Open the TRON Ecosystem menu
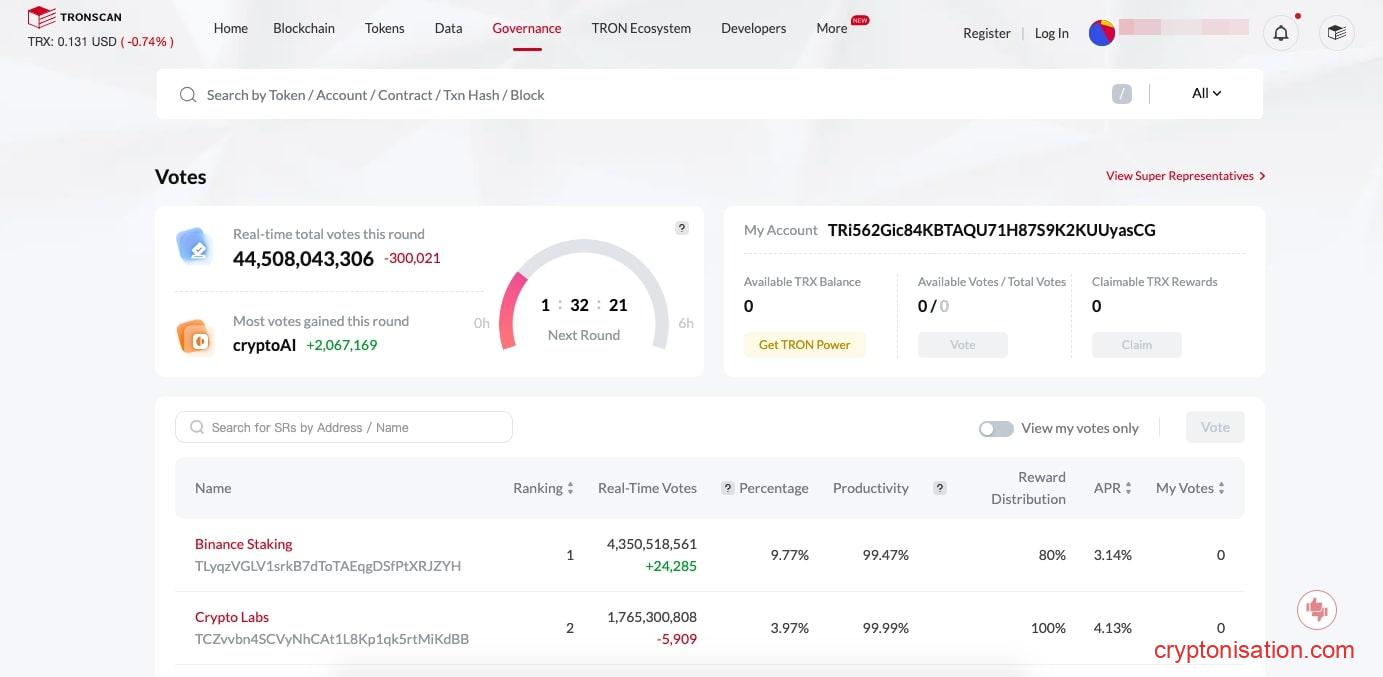The height and width of the screenshot is (677, 1383). tap(641, 28)
